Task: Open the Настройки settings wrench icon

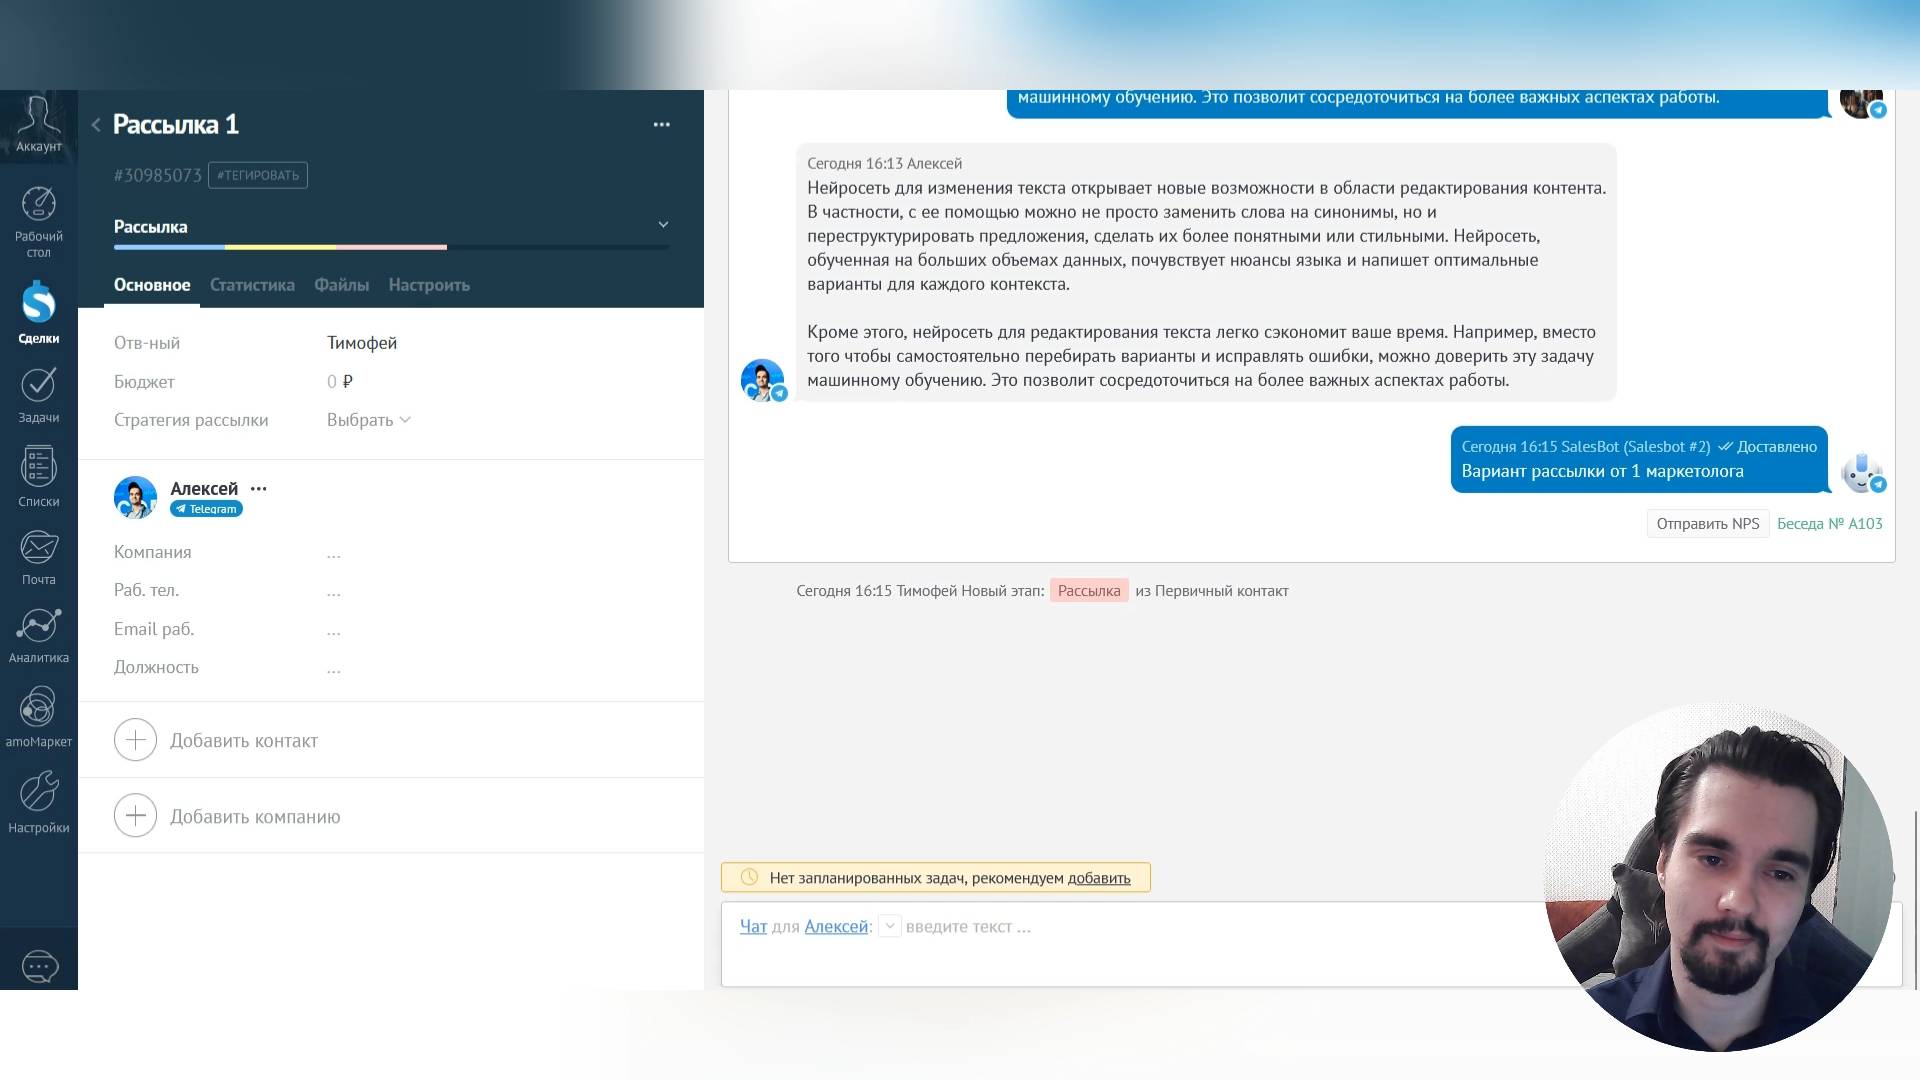Action: pos(38,792)
